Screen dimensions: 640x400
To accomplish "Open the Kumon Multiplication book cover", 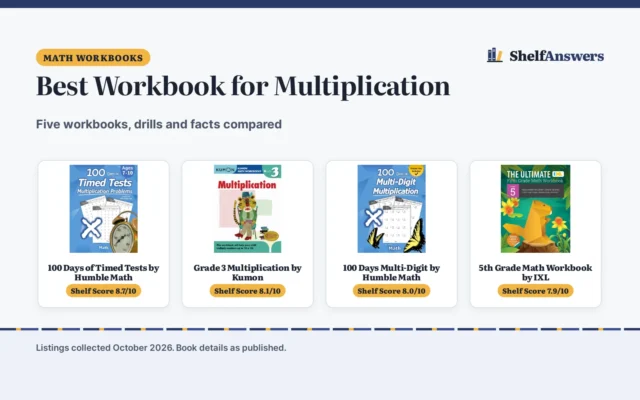I will pos(247,209).
